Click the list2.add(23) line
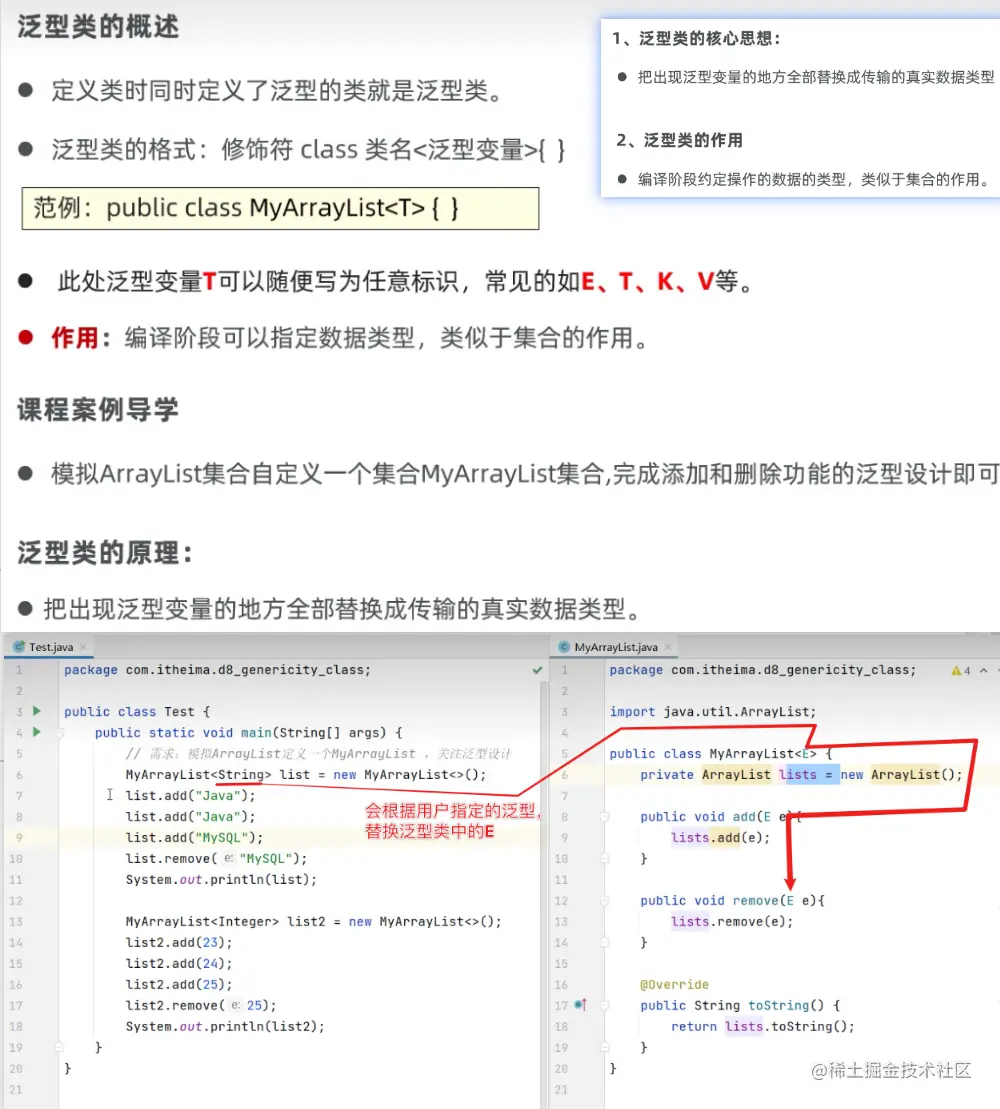The width and height of the screenshot is (1000, 1109). (178, 942)
